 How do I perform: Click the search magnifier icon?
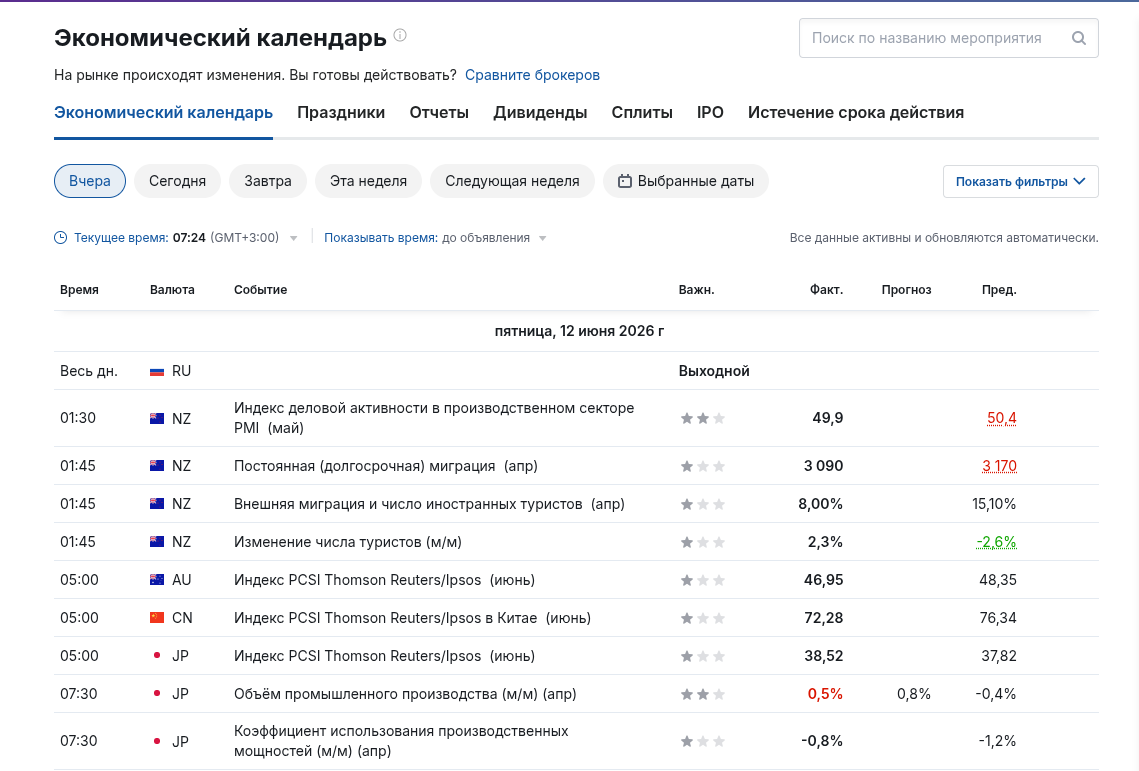1079,39
